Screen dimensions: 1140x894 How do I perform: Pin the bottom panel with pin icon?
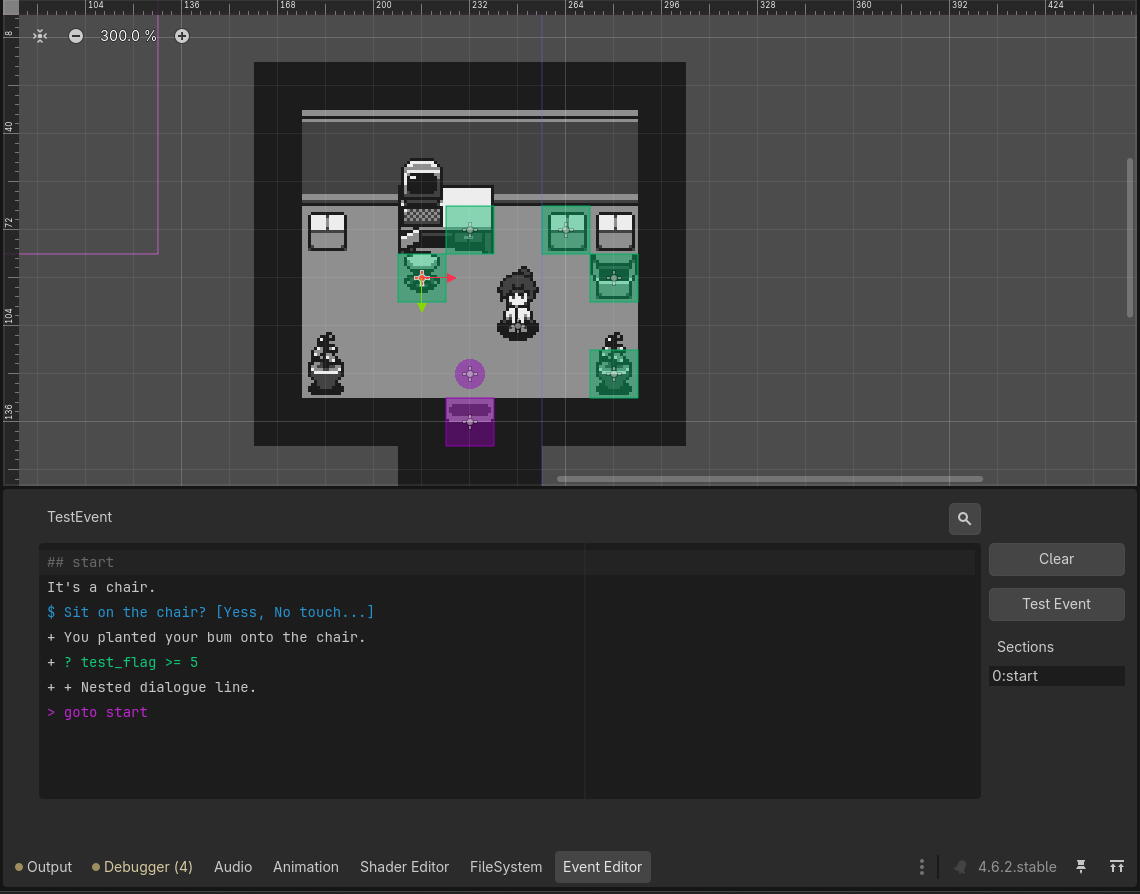click(x=1081, y=867)
